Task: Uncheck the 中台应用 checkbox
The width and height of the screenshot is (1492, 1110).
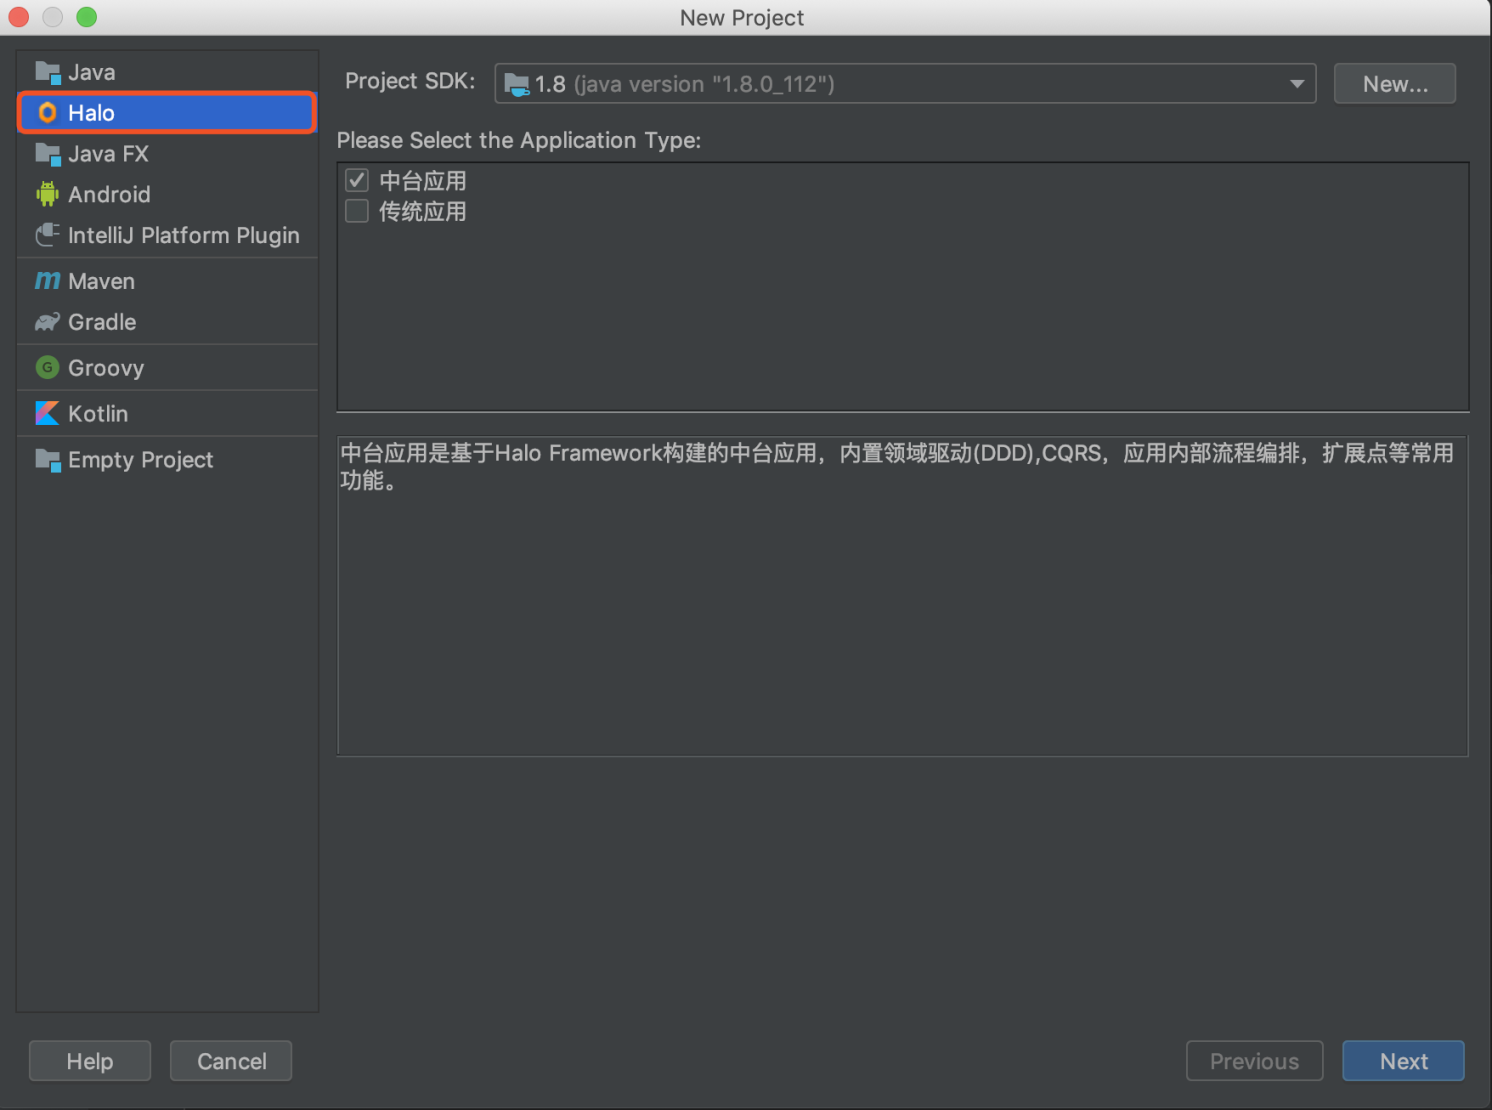Action: pyautogui.click(x=357, y=181)
